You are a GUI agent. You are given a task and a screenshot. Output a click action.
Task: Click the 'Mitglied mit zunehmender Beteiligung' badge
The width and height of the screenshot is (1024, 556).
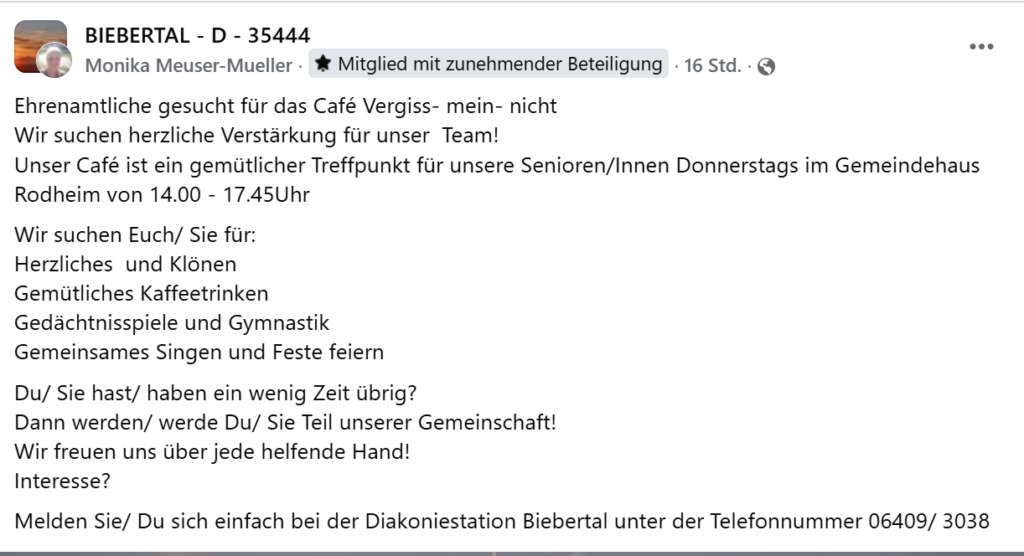pos(499,64)
